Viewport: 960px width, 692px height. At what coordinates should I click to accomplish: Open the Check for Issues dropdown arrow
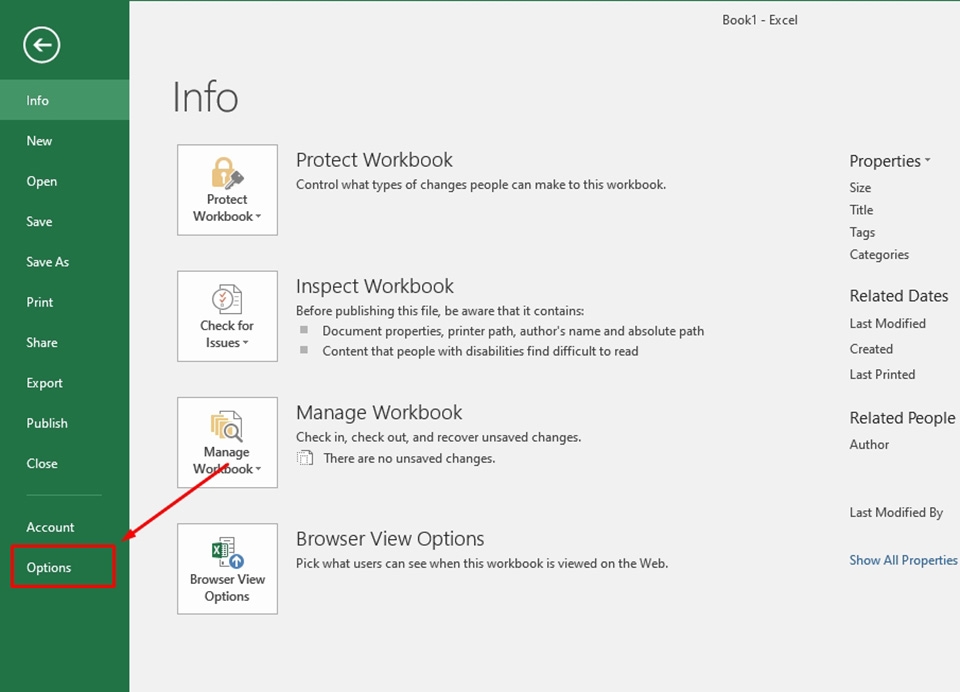(x=246, y=343)
